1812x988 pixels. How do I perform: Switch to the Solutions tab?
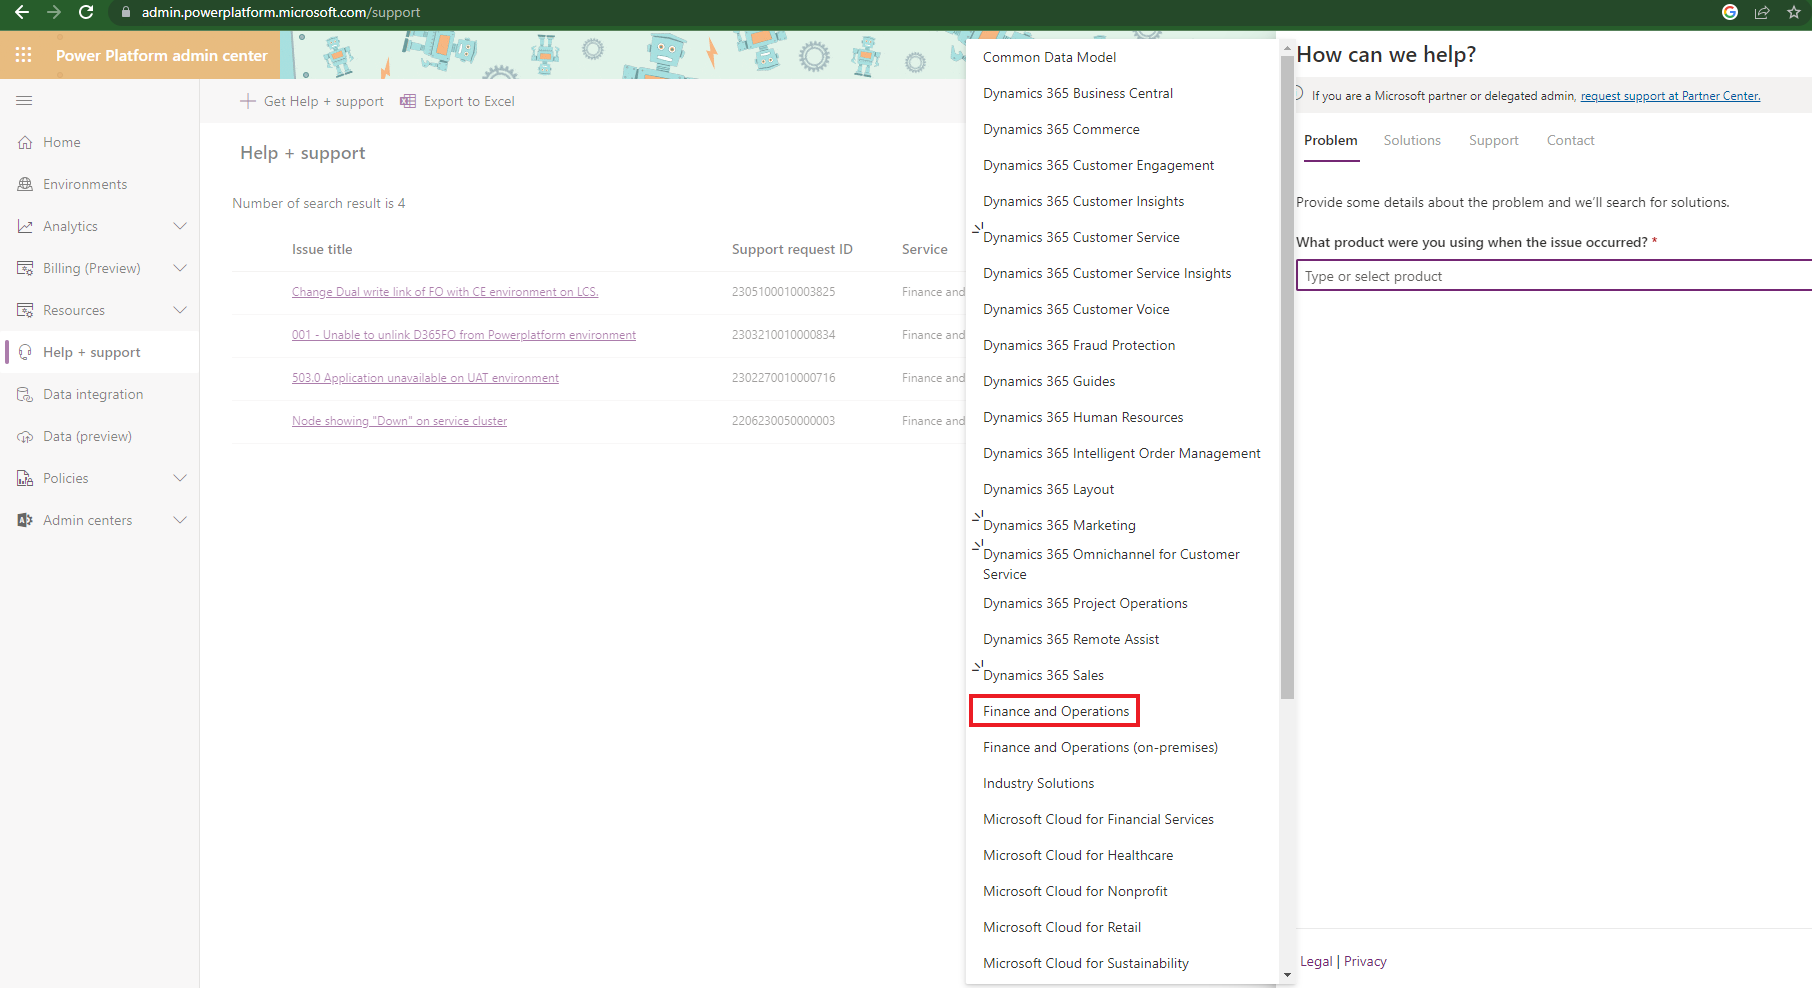pos(1412,141)
